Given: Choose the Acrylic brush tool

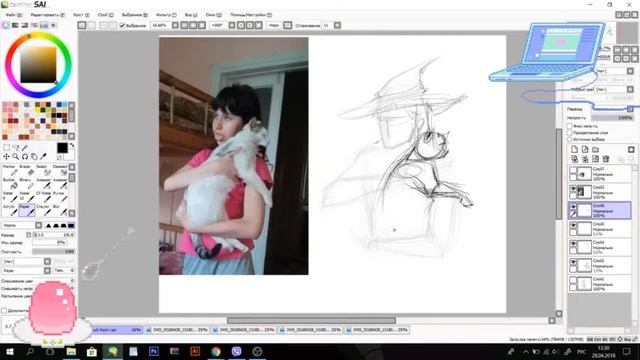Looking at the screenshot, I should (x=10, y=210).
